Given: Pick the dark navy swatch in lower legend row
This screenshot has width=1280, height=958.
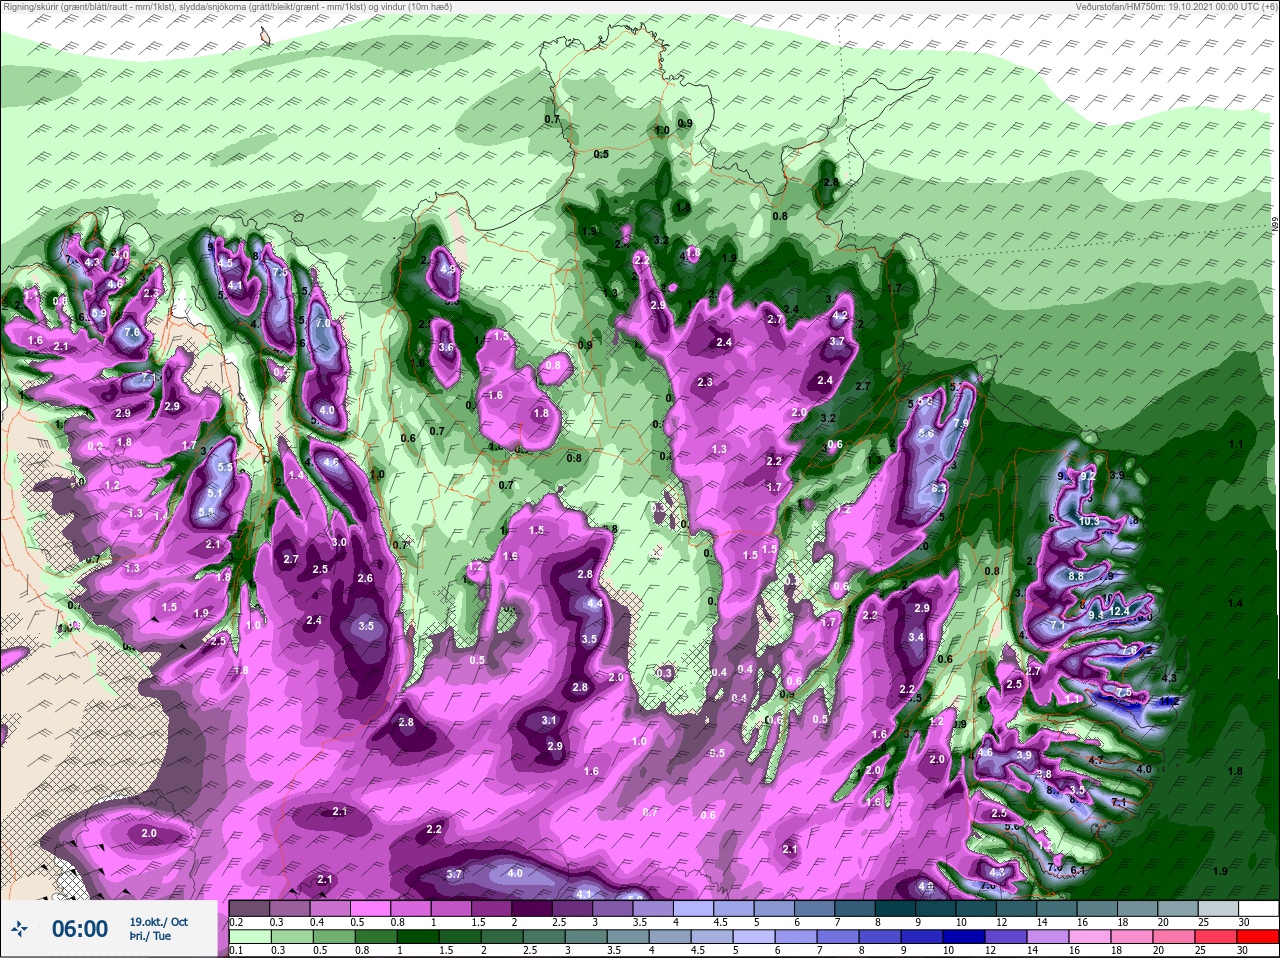Looking at the screenshot, I should [x=963, y=937].
